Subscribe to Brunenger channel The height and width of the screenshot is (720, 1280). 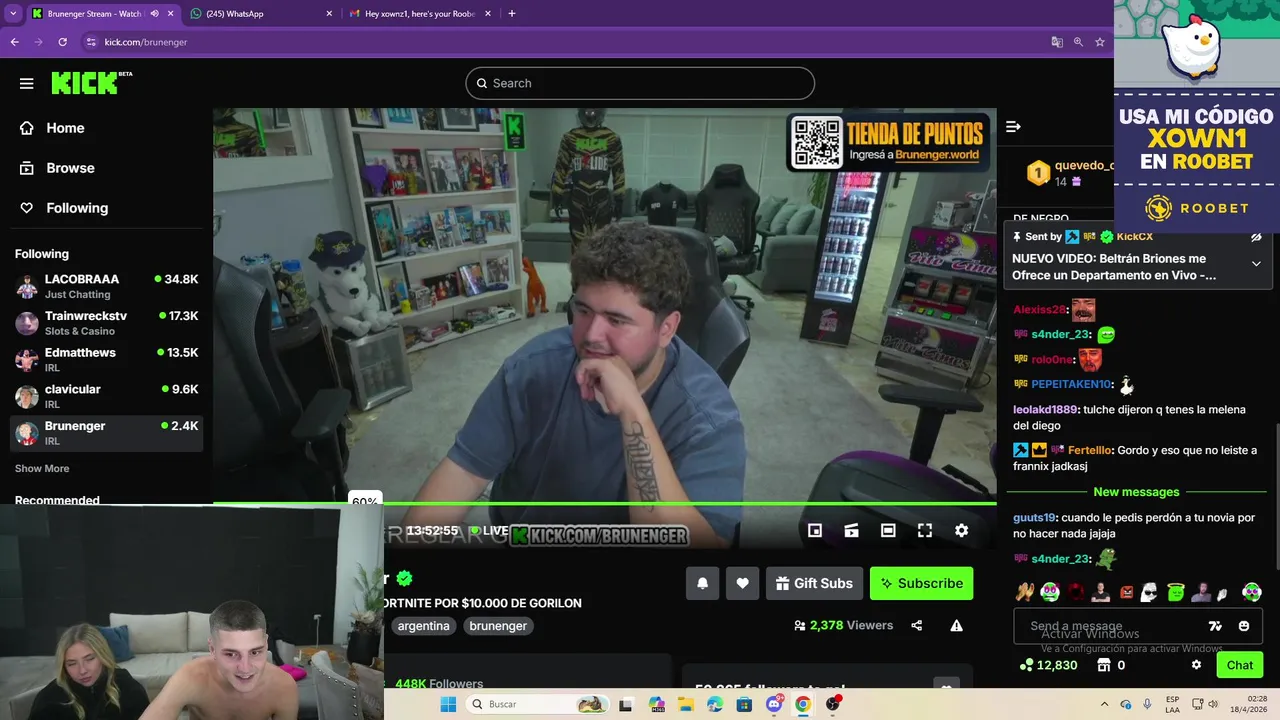click(x=921, y=583)
